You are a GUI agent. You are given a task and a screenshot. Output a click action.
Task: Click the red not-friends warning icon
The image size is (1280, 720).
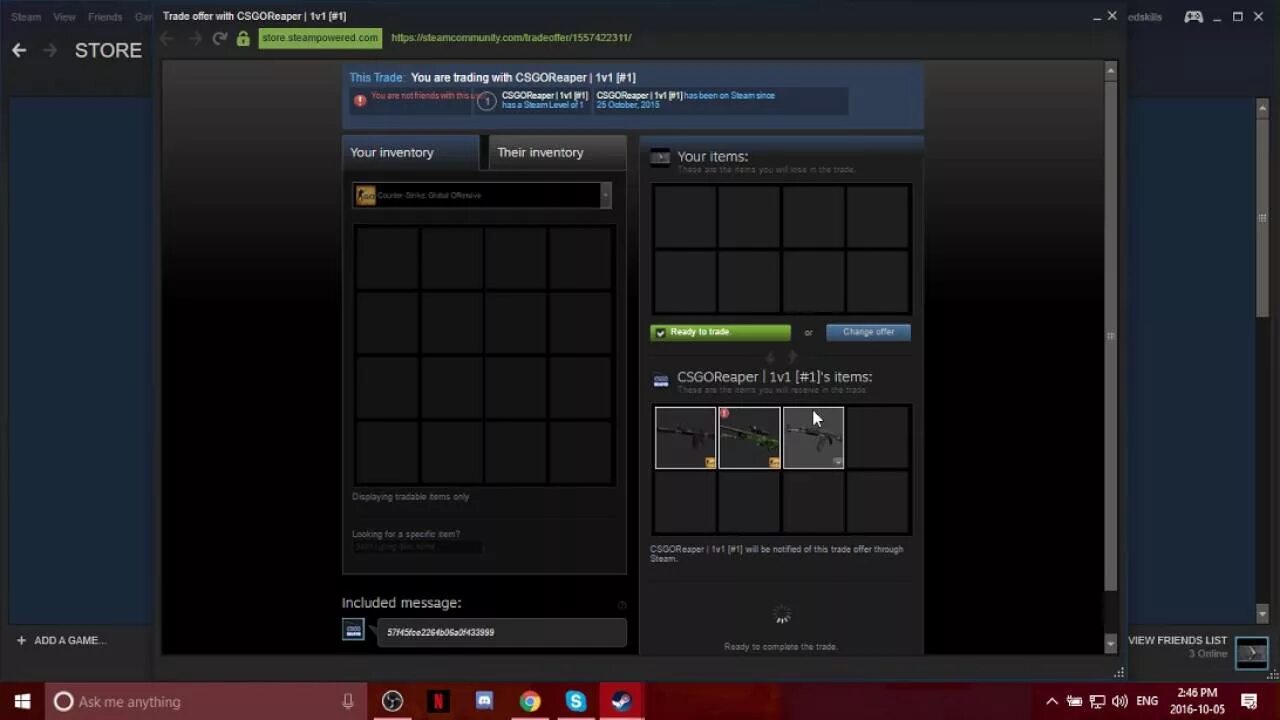click(360, 100)
